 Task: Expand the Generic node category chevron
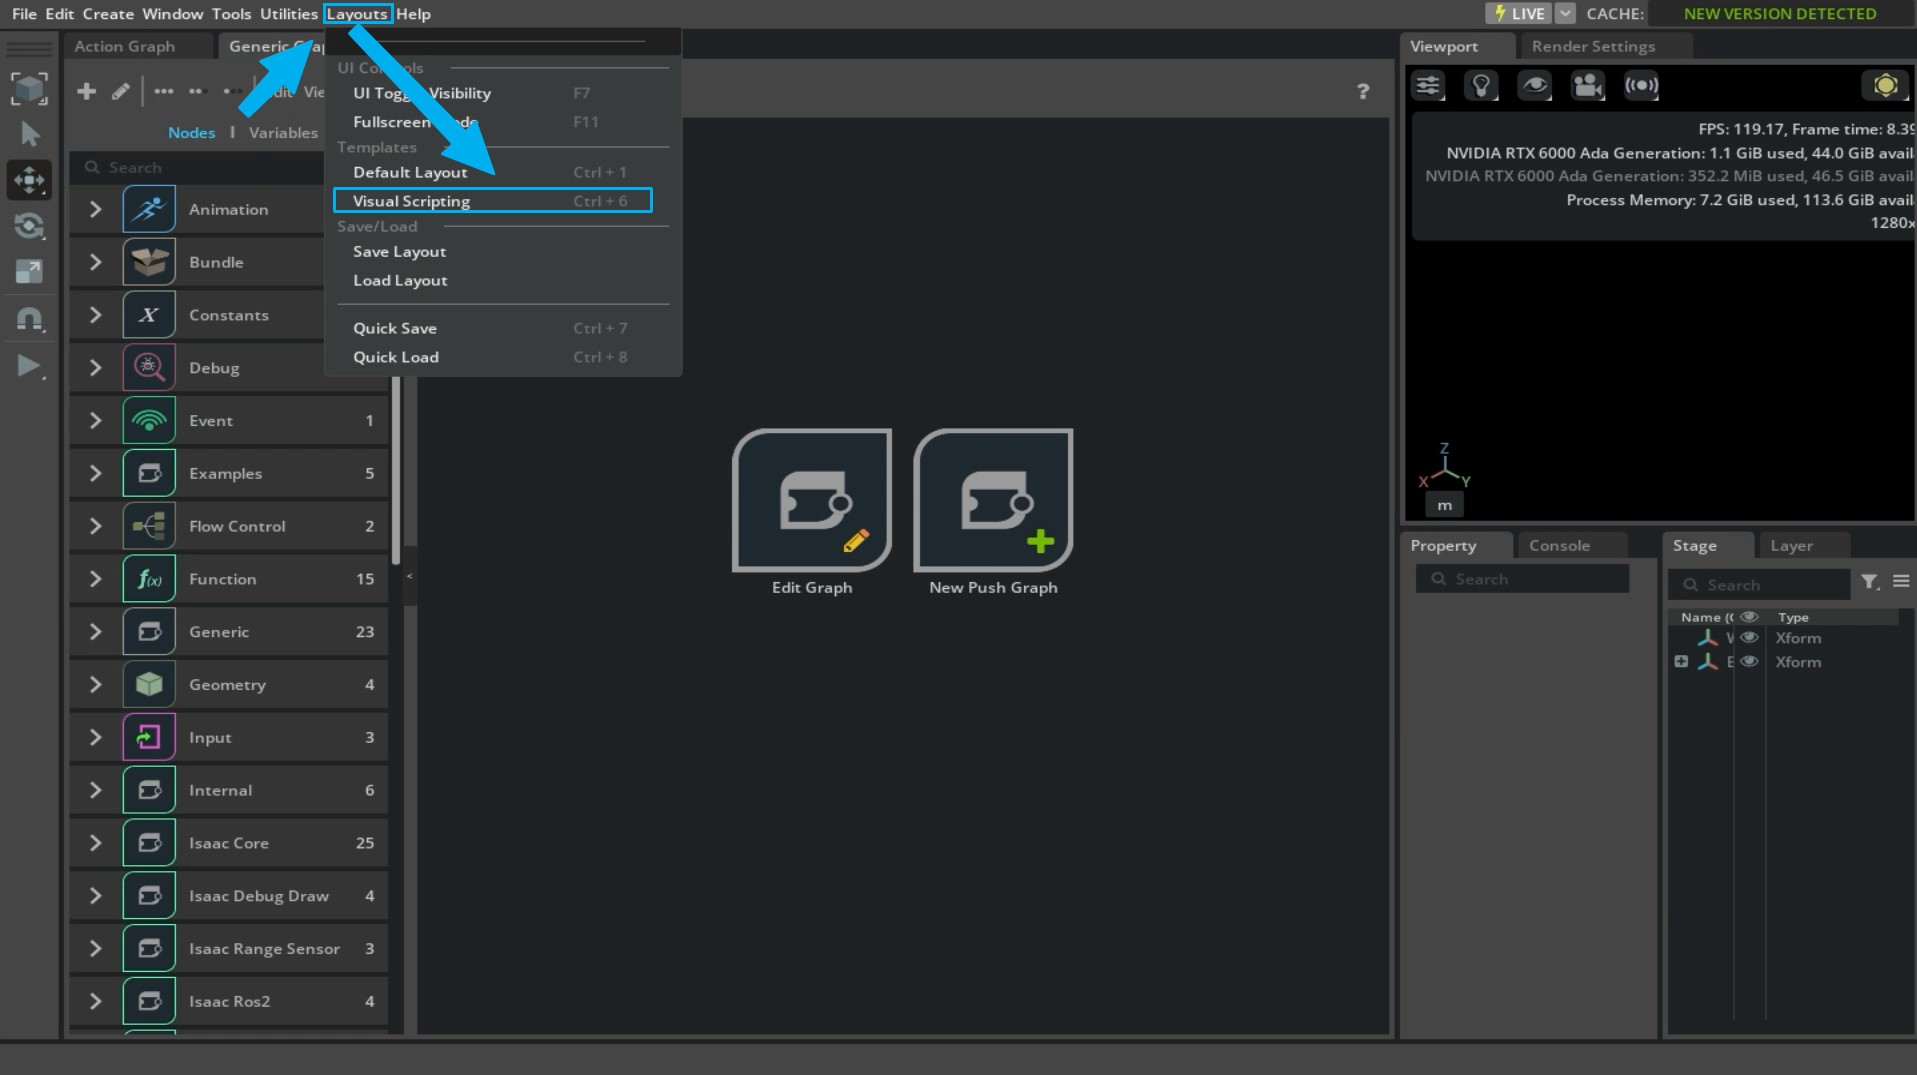coord(96,632)
